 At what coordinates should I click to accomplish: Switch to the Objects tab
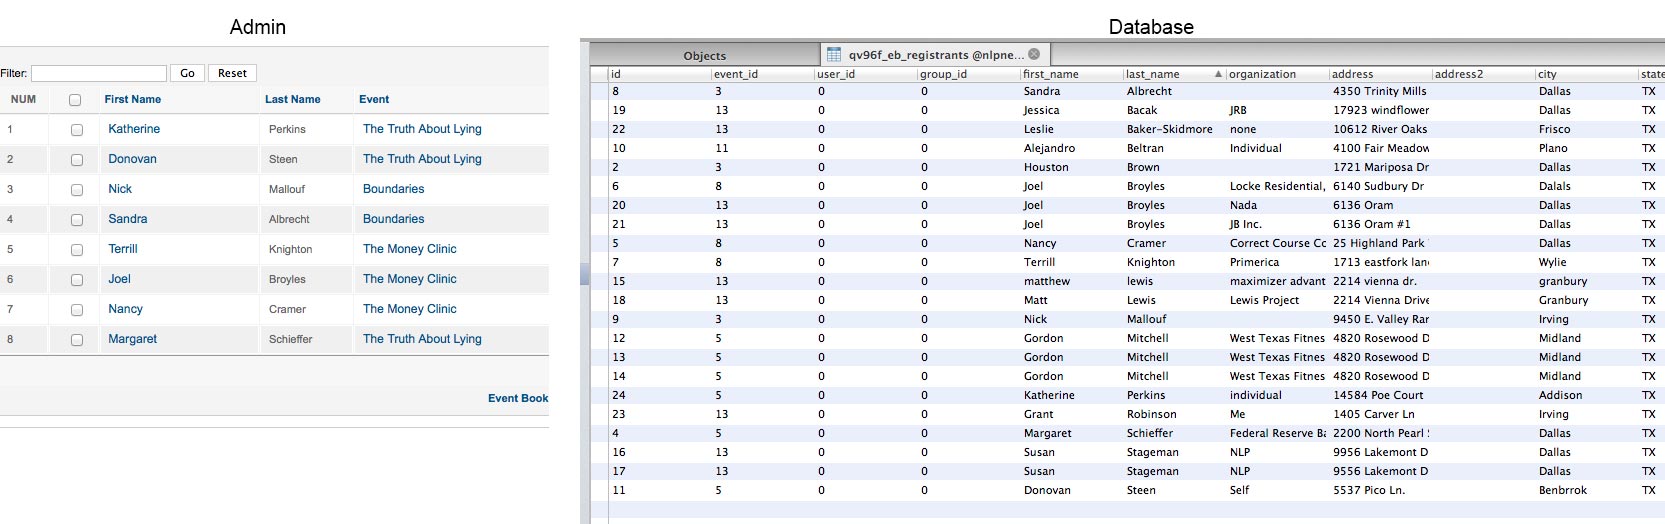[x=704, y=55]
